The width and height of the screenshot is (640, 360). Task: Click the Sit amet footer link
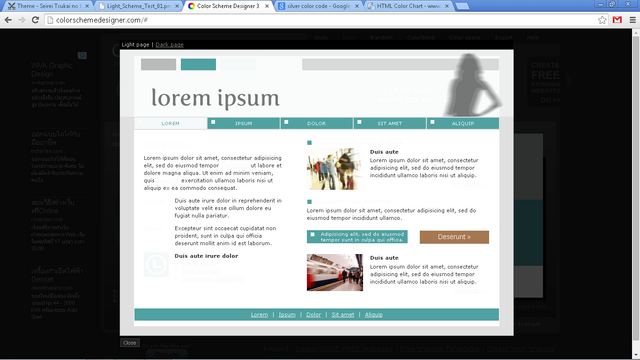tap(343, 315)
